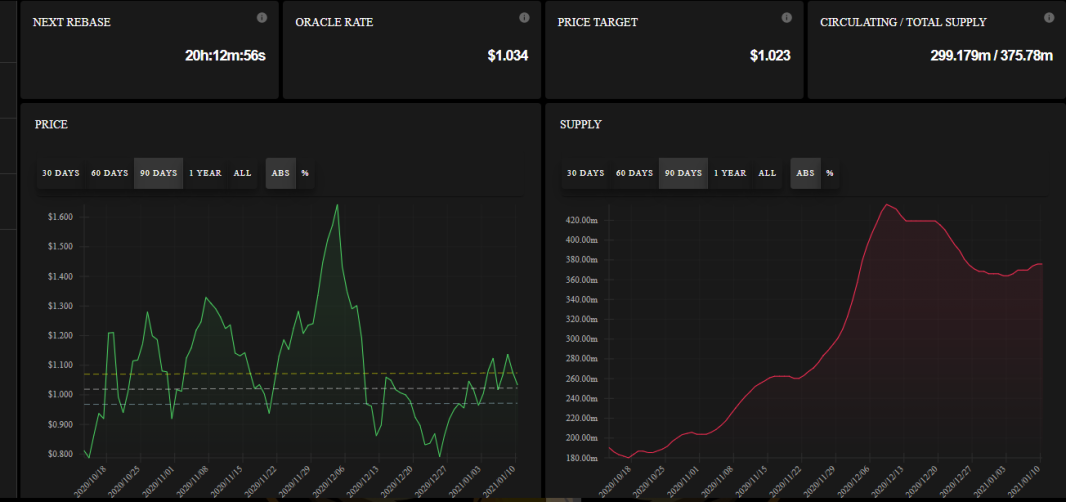Click the supply curve peak above 420.00m

(887, 204)
